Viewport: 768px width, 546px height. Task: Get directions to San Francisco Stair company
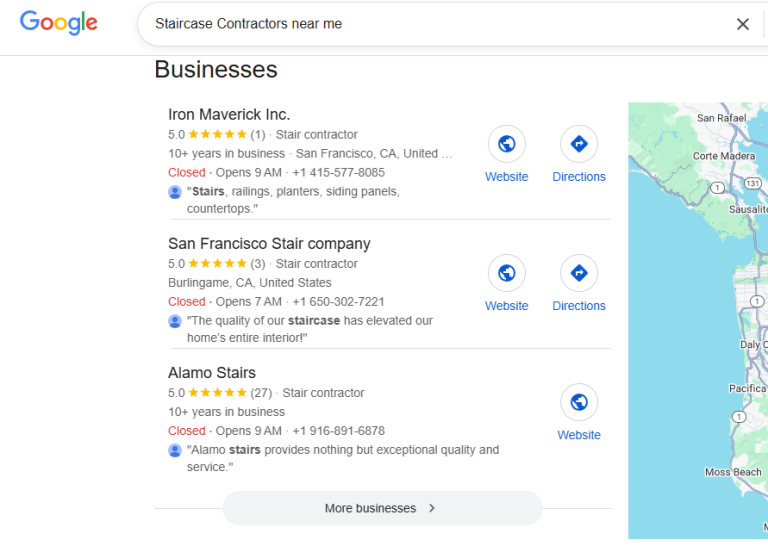coord(578,273)
